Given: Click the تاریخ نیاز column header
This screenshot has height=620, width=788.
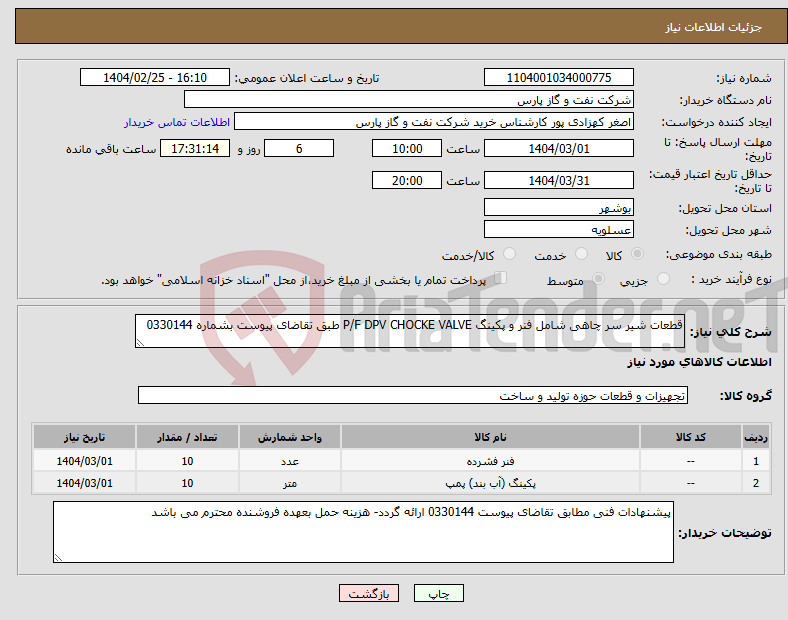Looking at the screenshot, I should coord(84,437).
